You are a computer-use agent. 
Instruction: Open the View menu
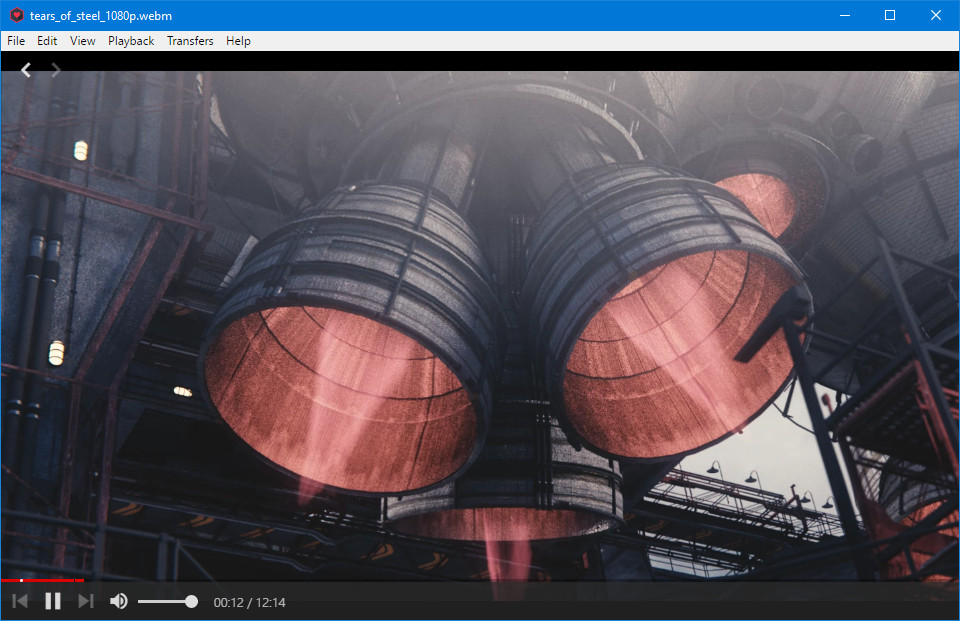[83, 41]
